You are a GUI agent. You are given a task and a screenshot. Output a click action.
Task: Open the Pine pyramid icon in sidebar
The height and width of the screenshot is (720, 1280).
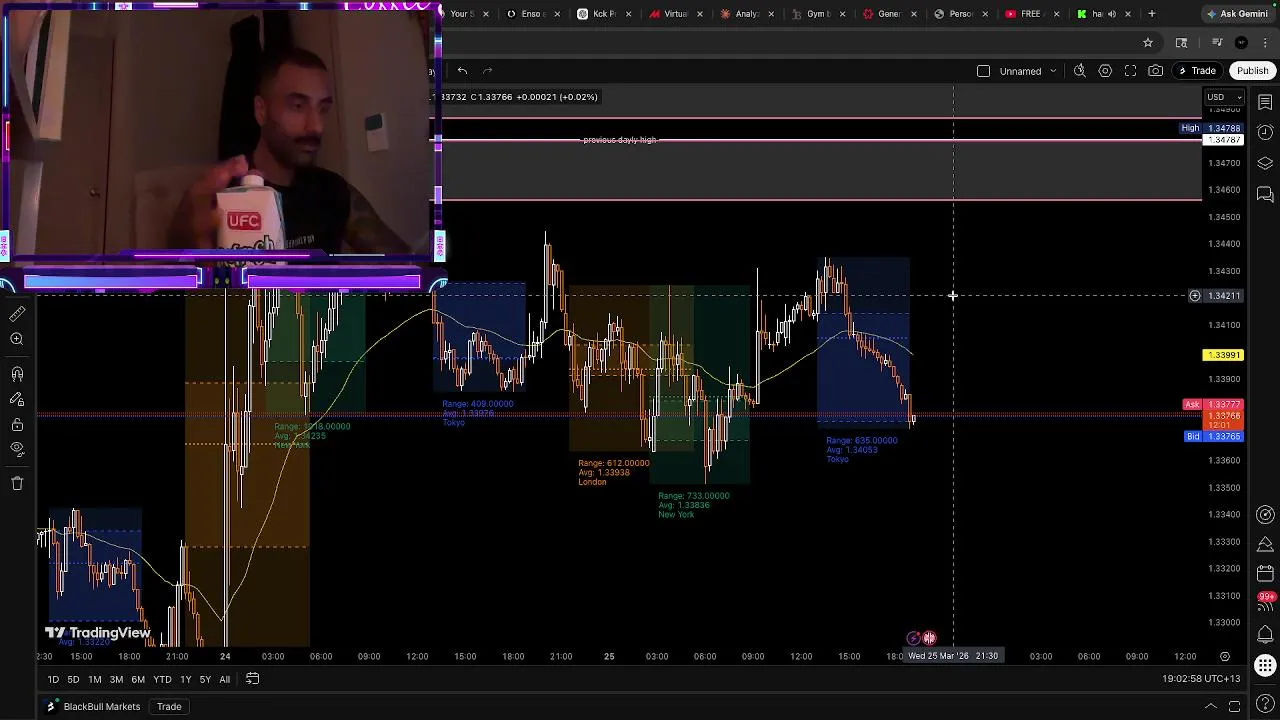[x=1265, y=545]
